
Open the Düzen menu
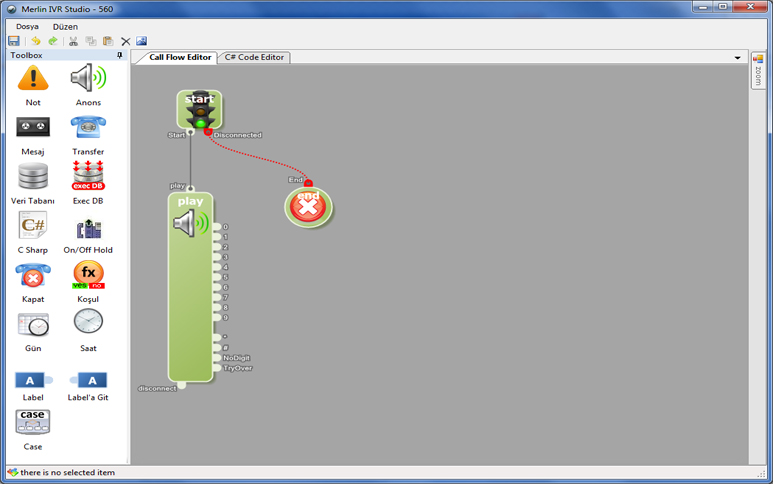66,27
